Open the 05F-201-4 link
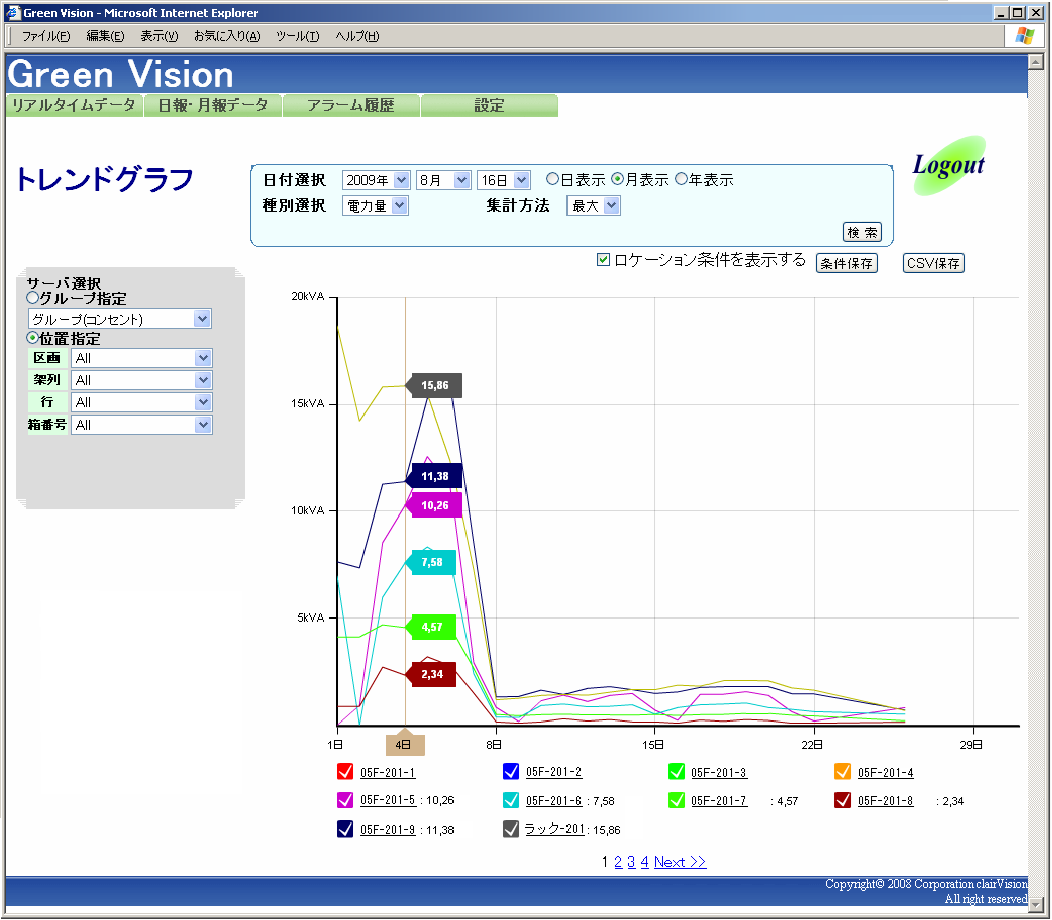Image resolution: width=1052 pixels, height=920 pixels. (x=886, y=772)
